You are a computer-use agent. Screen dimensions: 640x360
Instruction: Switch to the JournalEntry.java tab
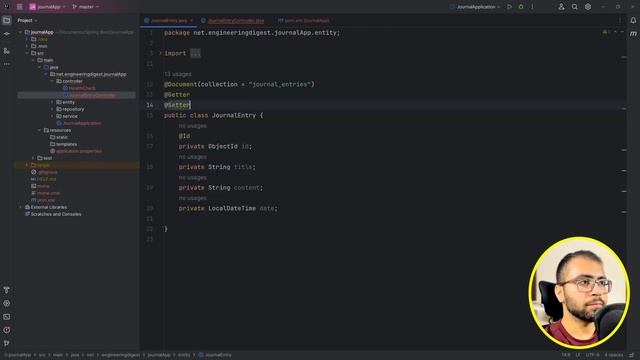pyautogui.click(x=169, y=20)
